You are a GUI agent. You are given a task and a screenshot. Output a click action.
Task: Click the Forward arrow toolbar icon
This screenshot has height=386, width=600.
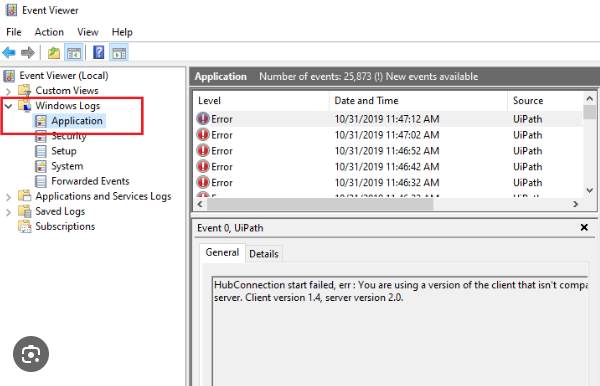[28, 52]
